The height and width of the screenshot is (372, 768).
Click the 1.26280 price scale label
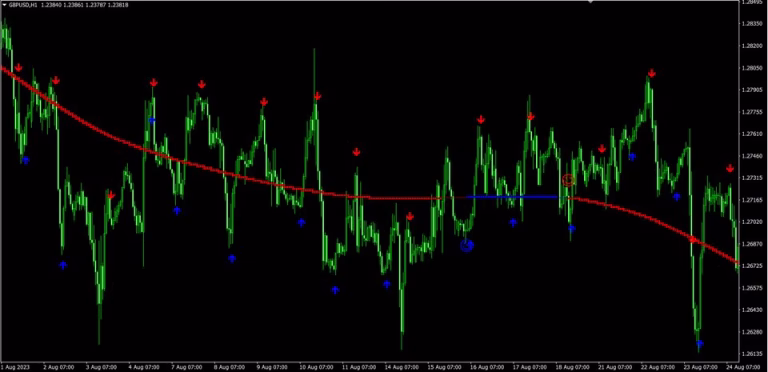coord(754,332)
